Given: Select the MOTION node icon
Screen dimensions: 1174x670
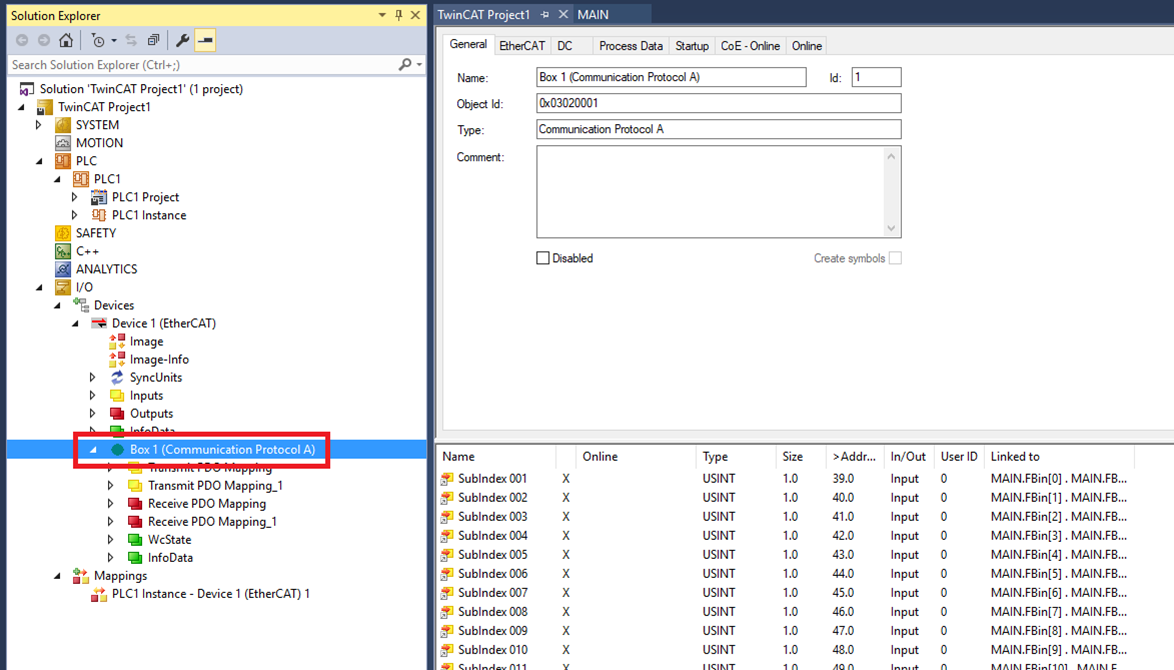Looking at the screenshot, I should click(63, 143).
